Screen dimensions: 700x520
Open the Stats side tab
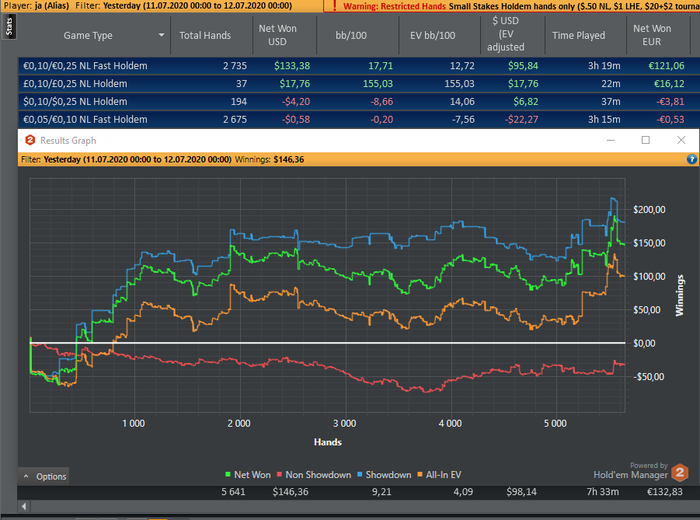point(9,27)
